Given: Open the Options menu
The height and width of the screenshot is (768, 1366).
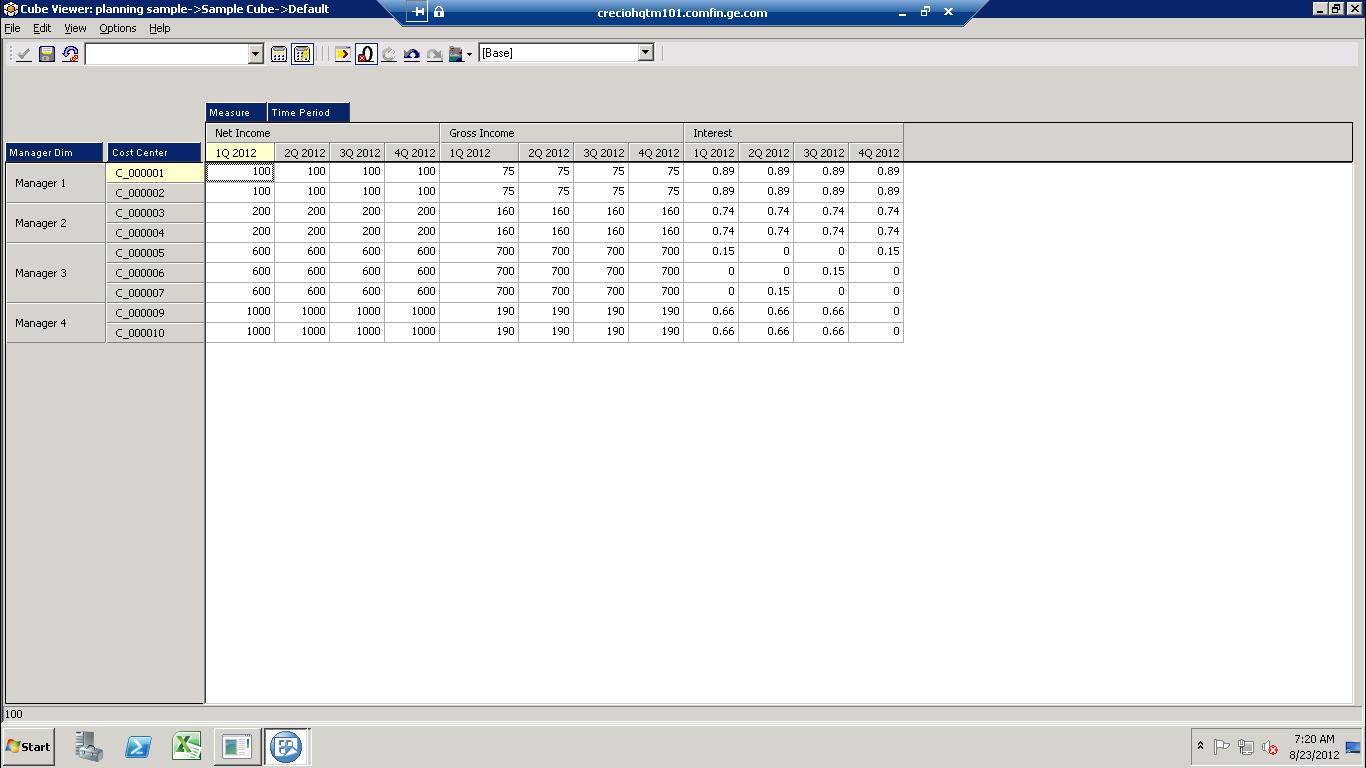Looking at the screenshot, I should coord(118,28).
